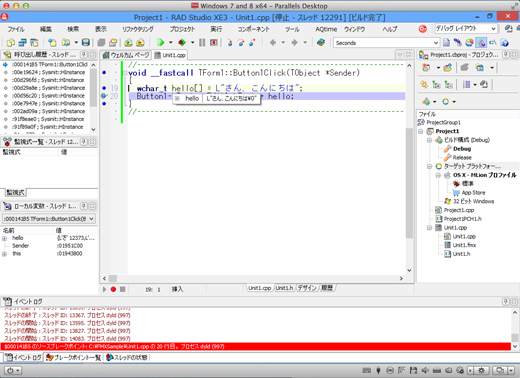Select the App Store tree item
Viewport: 520px width, 378px height.
pyautogui.click(x=473, y=193)
